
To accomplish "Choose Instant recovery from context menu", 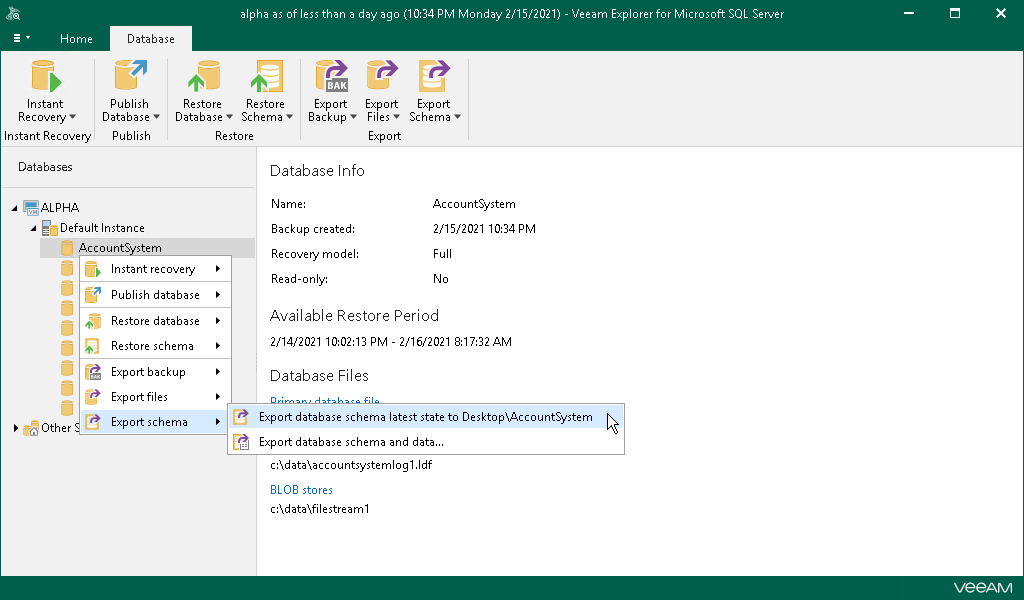I will tap(155, 269).
